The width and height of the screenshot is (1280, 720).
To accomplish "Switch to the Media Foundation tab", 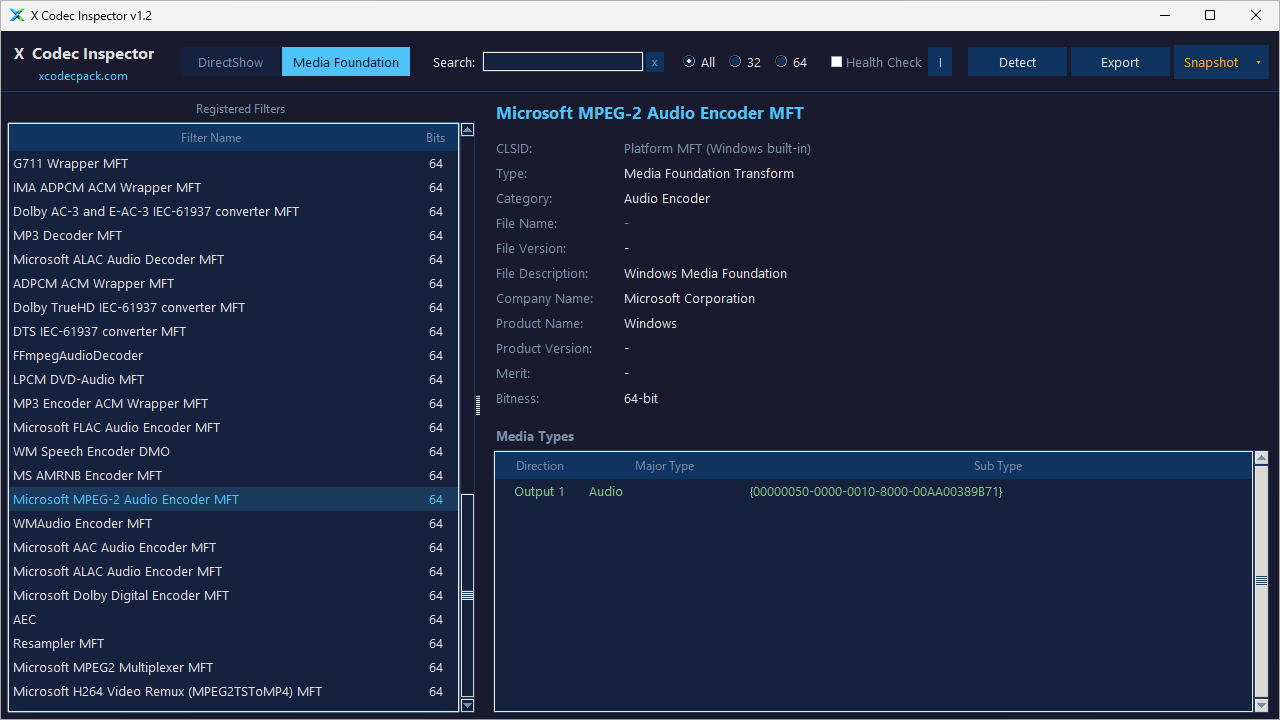I will (x=346, y=62).
